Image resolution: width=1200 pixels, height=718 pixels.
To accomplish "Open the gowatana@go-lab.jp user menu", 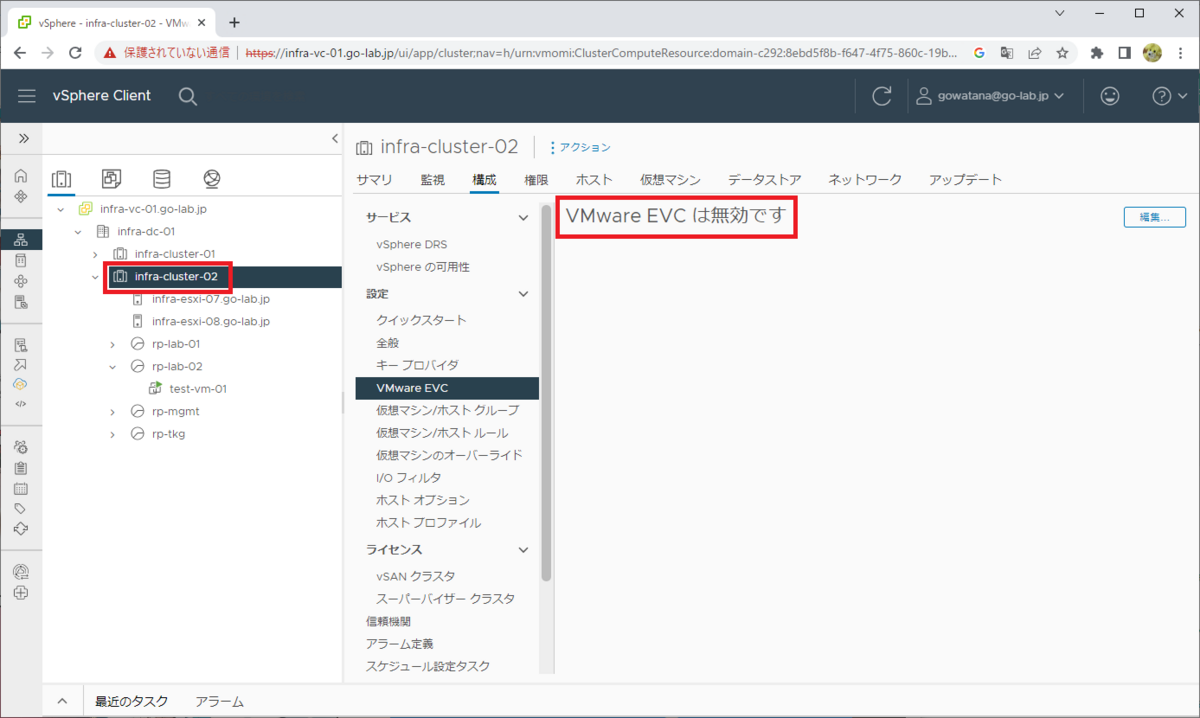I will [x=989, y=96].
